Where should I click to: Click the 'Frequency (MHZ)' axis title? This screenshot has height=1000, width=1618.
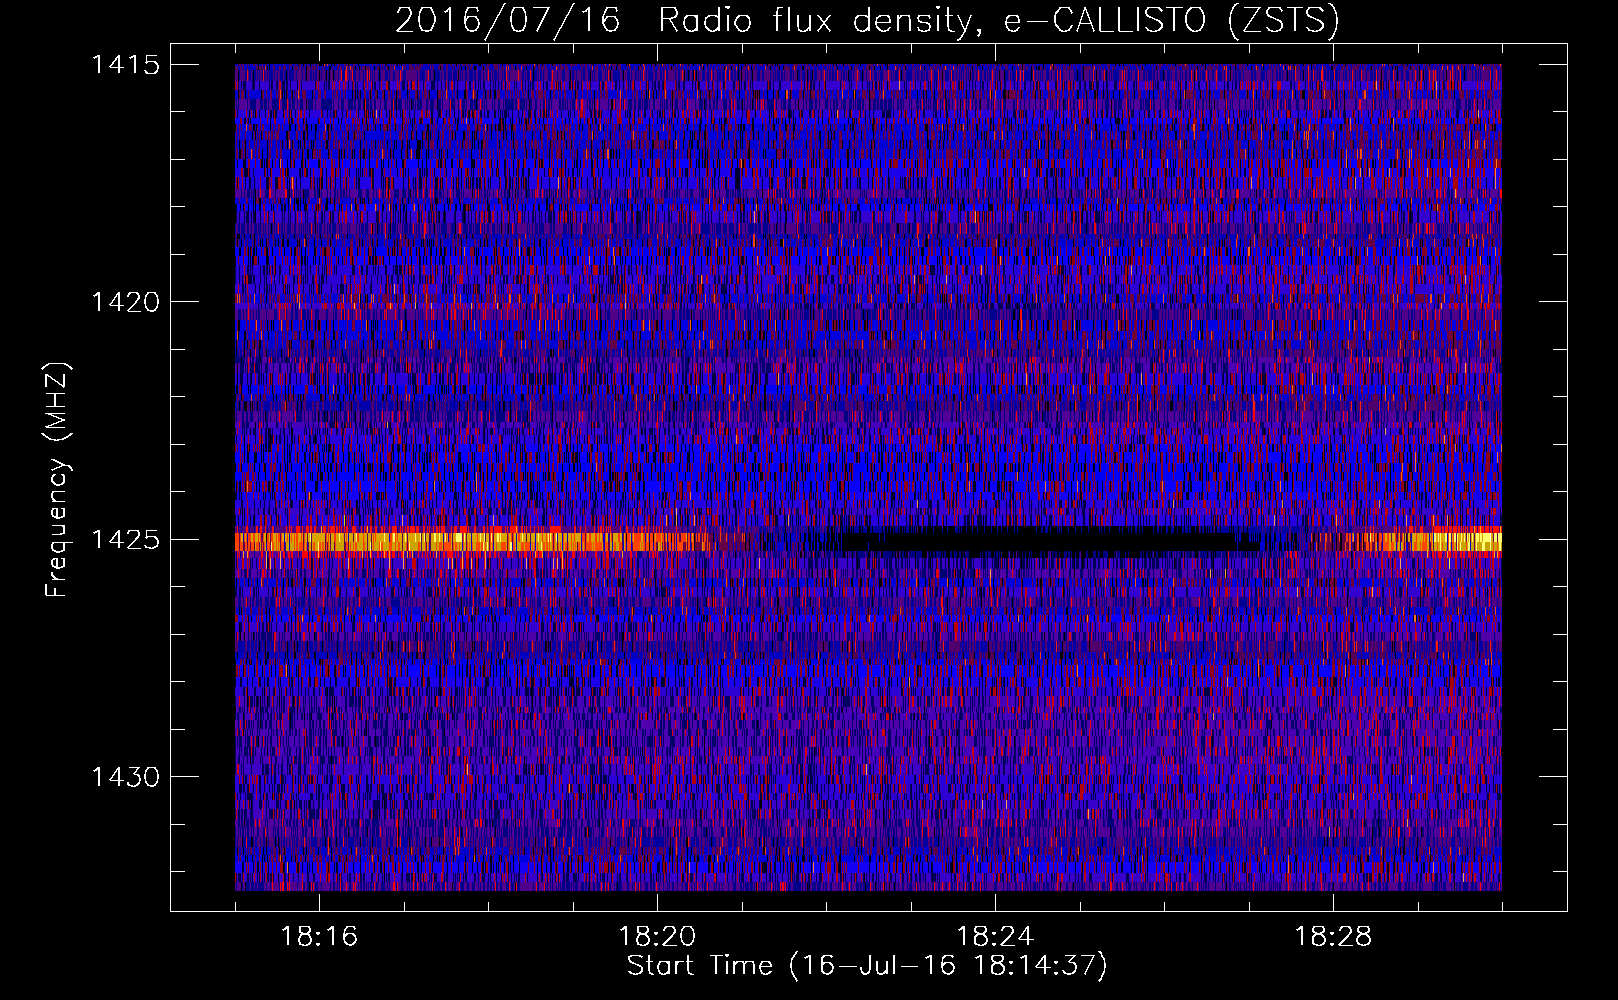pyautogui.click(x=59, y=480)
